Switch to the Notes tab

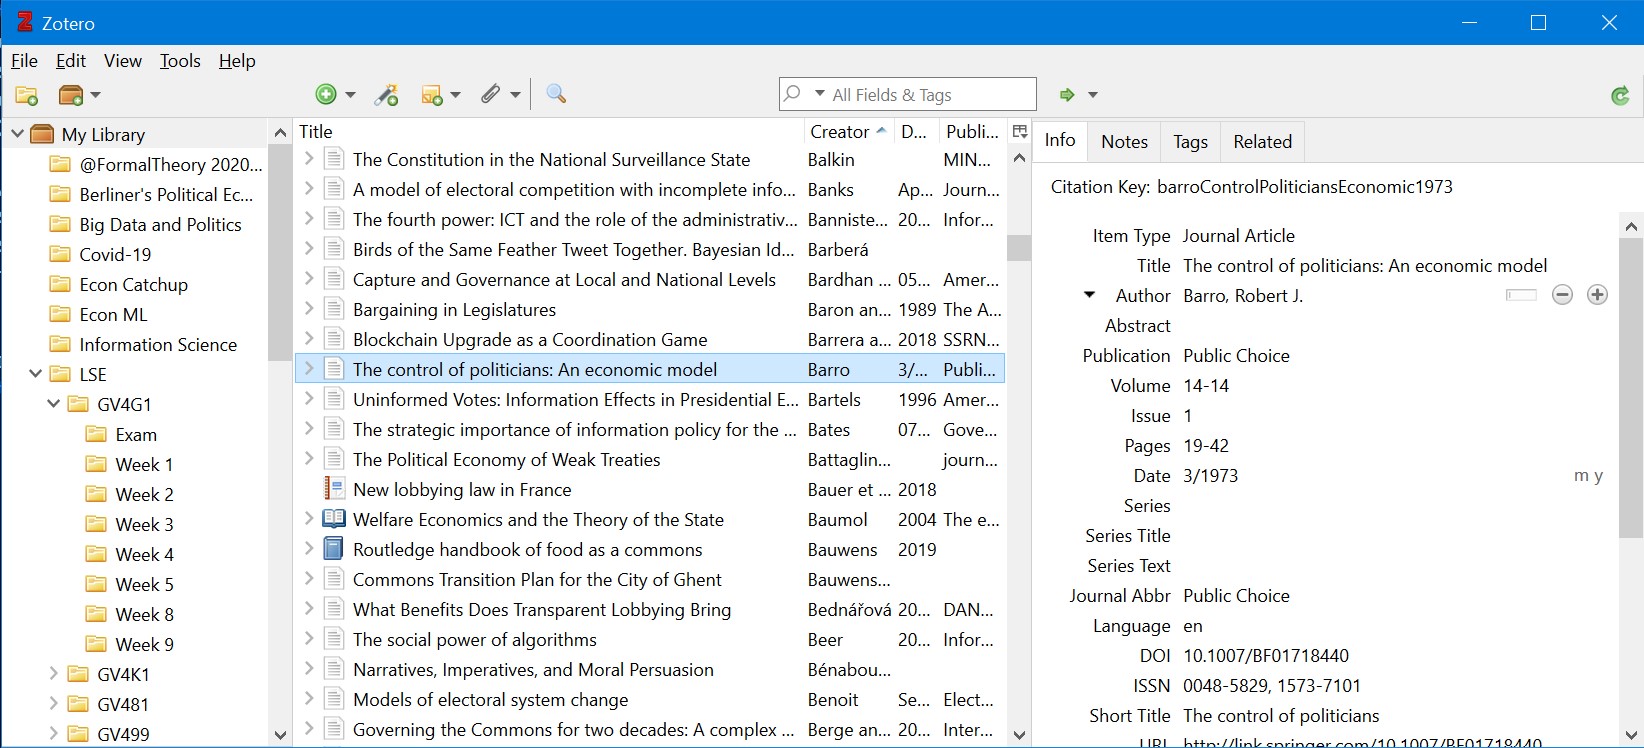[1124, 142]
